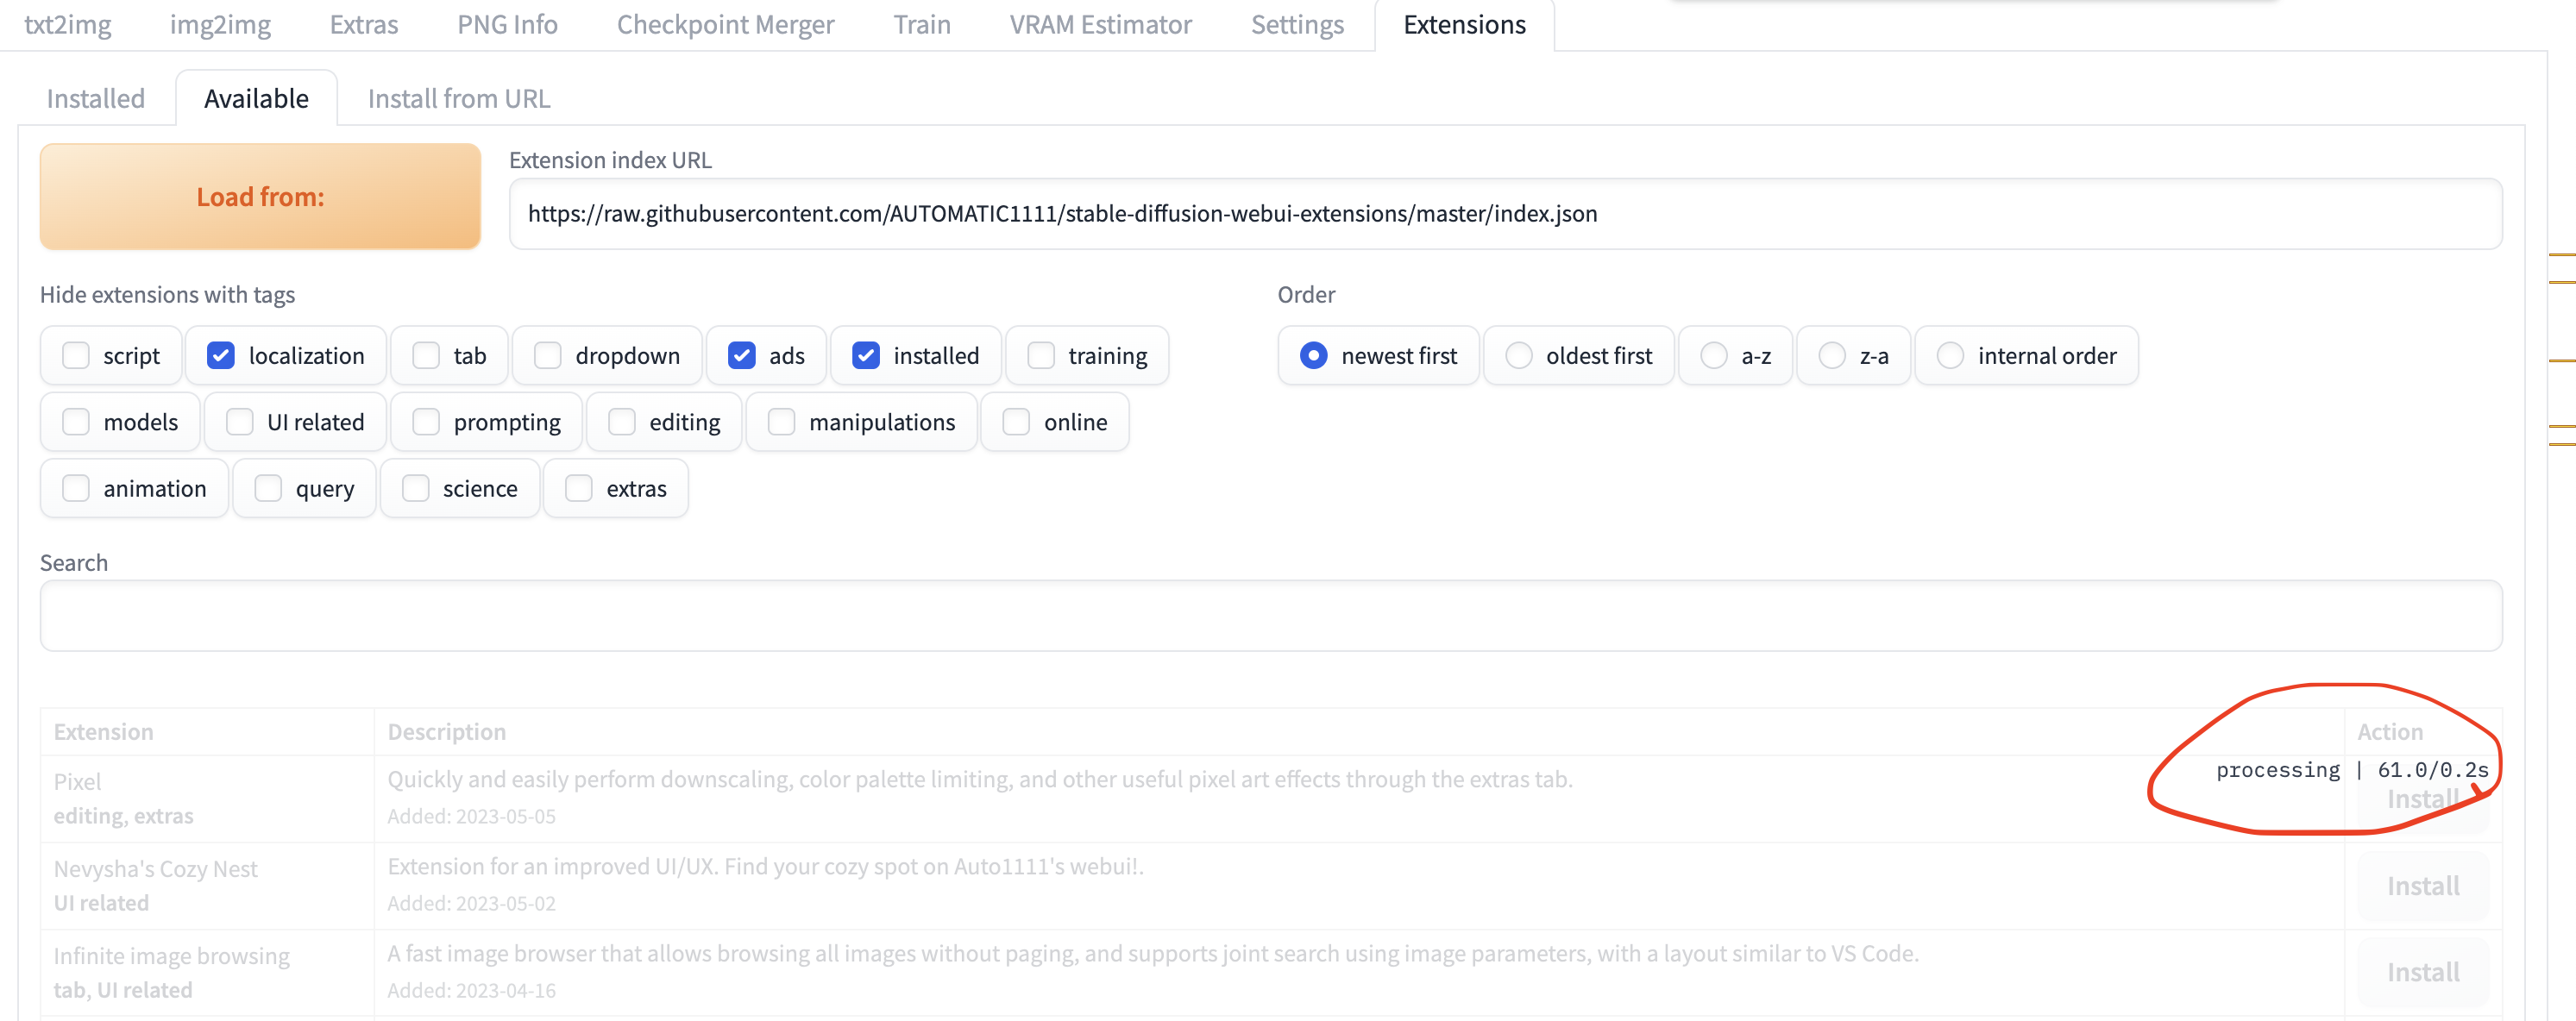Click the Extension index URL field
The image size is (2576, 1021).
coord(1505,213)
